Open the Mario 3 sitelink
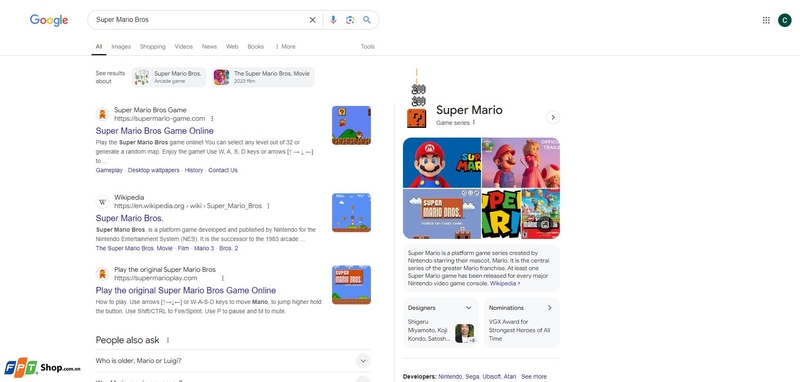The height and width of the screenshot is (382, 800). tap(204, 248)
